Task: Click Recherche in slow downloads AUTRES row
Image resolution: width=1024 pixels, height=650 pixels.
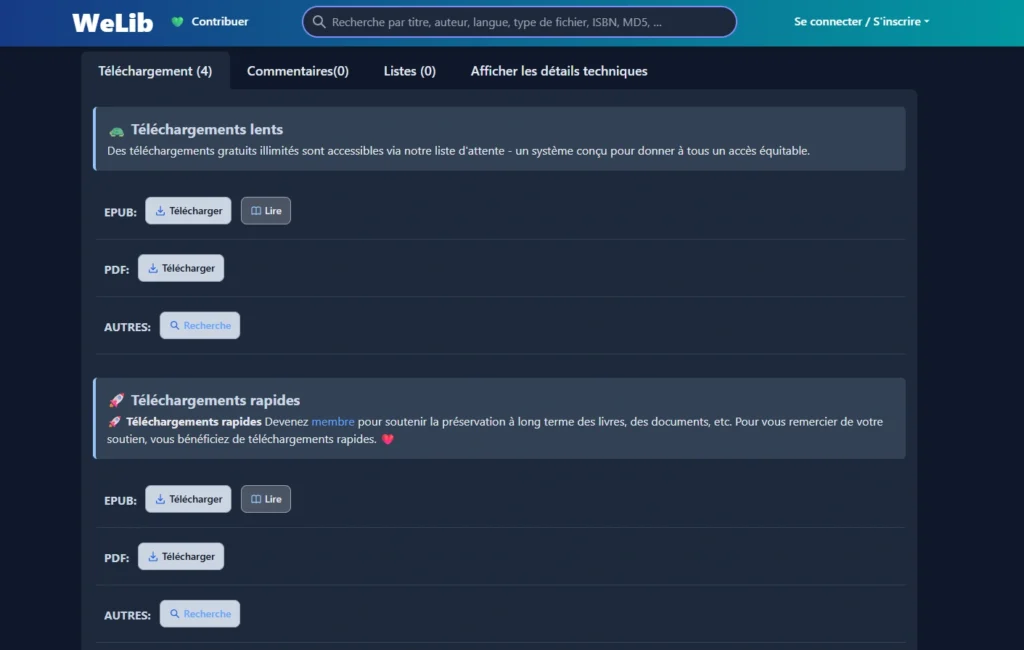Action: (x=200, y=325)
